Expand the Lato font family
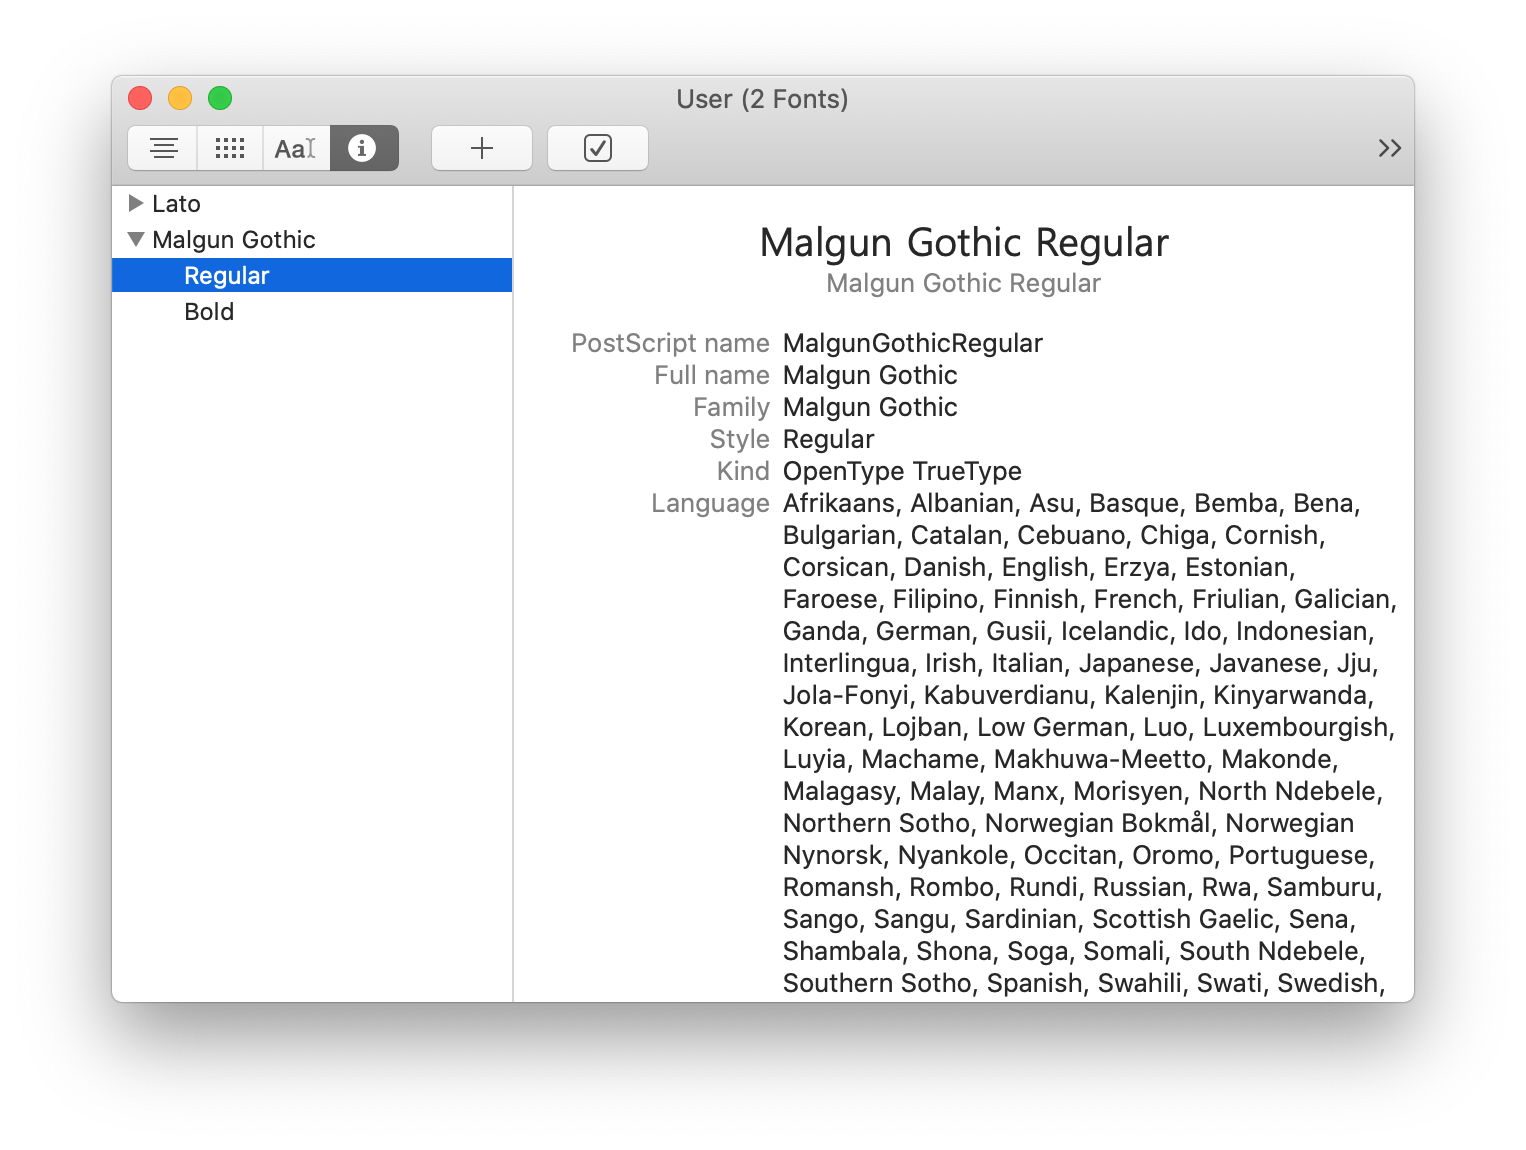This screenshot has width=1526, height=1150. click(136, 203)
